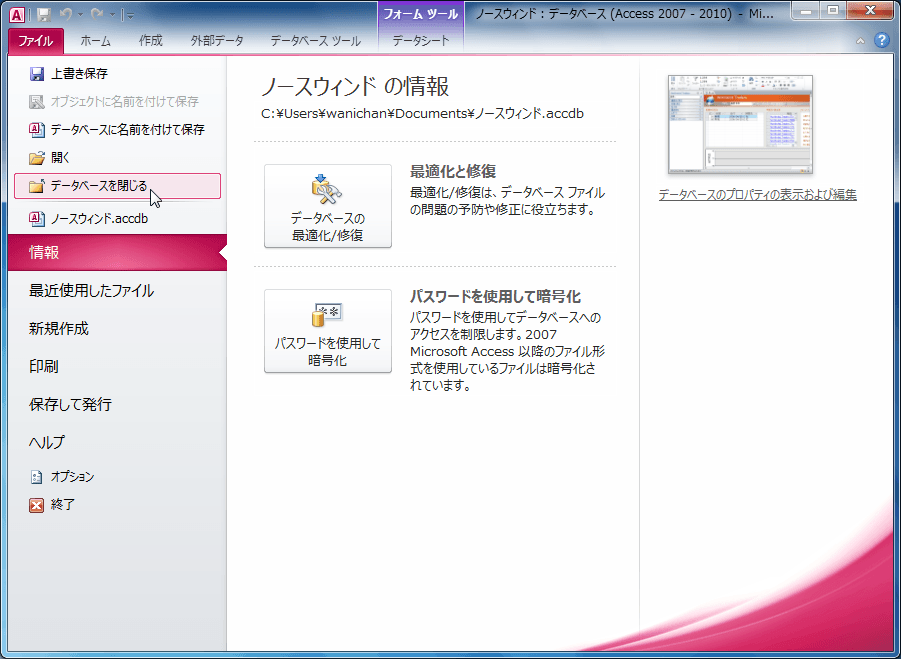Click the パスワードを使用して暗号化 heading text
Image resolution: width=901 pixels, height=659 pixels.
coord(495,296)
